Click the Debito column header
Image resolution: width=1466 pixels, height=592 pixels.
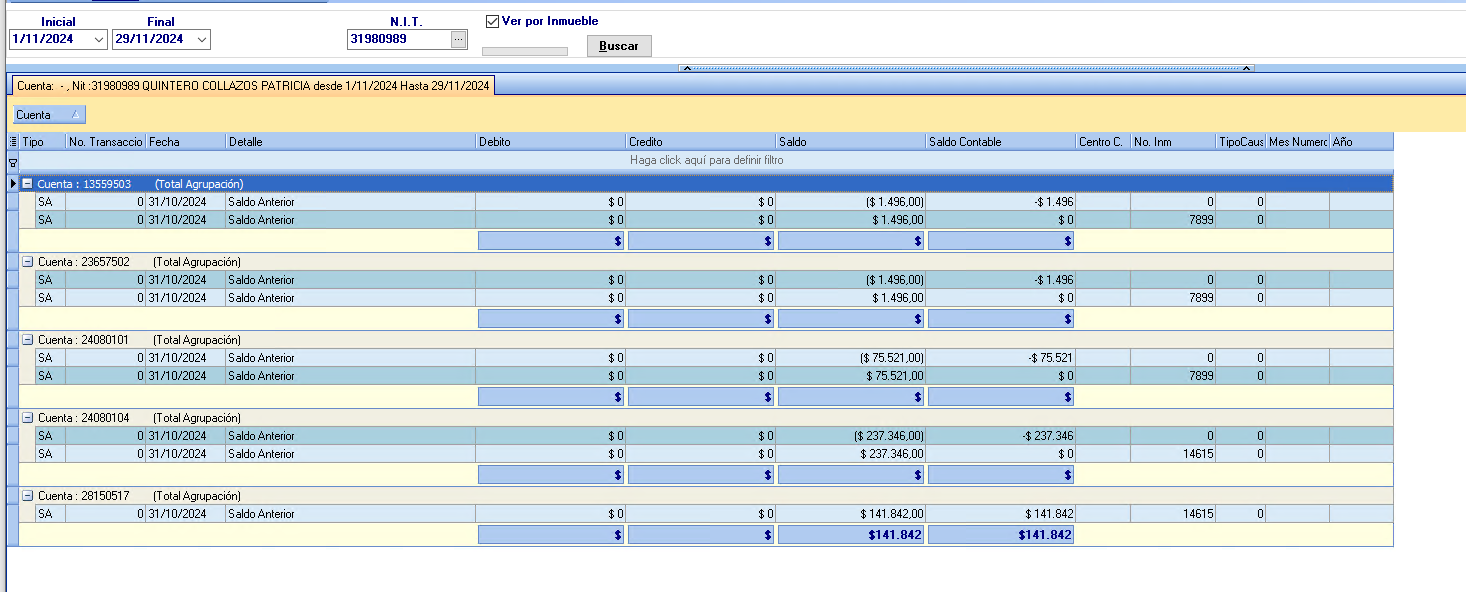pyautogui.click(x=550, y=142)
